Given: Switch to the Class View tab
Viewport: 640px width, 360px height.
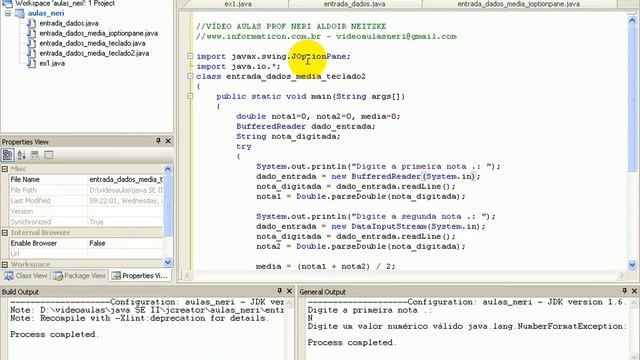Looking at the screenshot, I should [26, 276].
